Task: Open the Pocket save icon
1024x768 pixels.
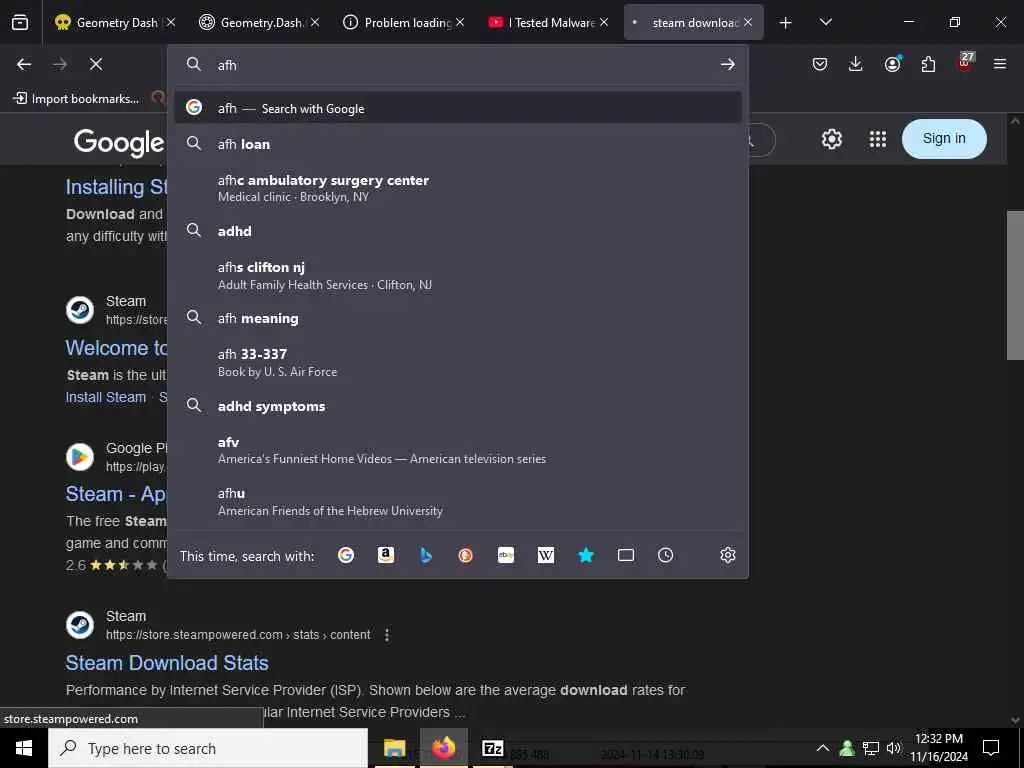Action: (x=820, y=64)
